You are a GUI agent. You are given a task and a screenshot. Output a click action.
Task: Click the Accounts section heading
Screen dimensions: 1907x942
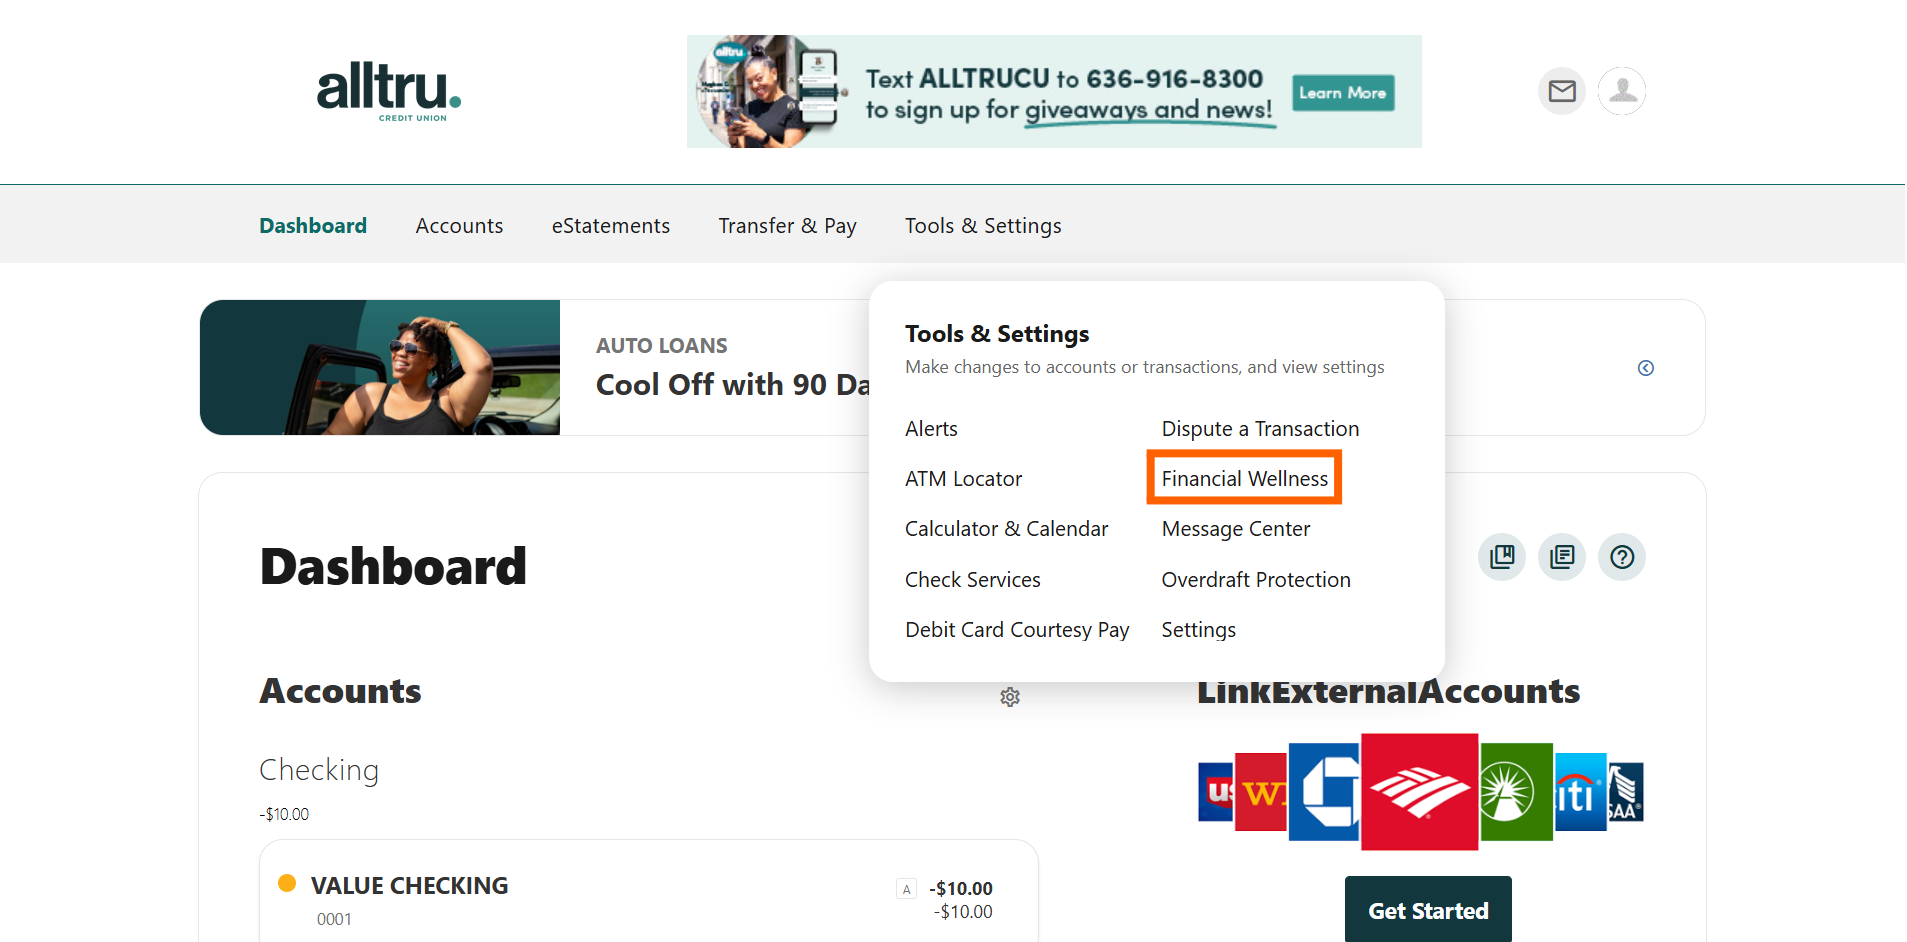(340, 692)
